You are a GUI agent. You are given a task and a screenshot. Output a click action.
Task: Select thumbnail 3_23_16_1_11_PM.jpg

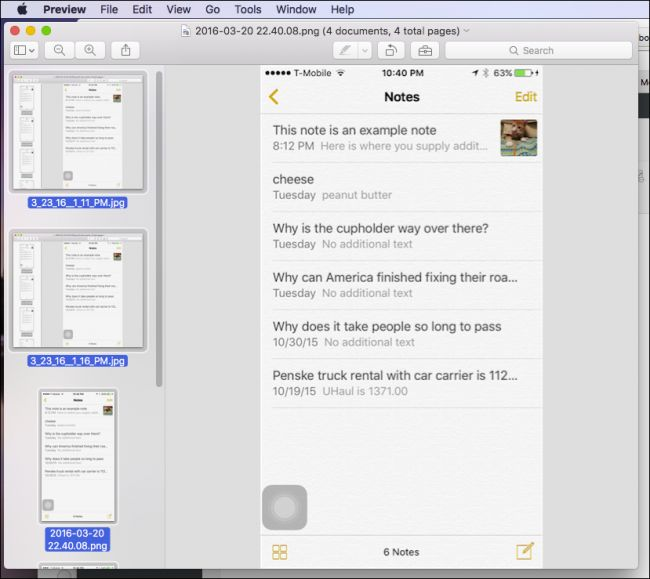78,132
